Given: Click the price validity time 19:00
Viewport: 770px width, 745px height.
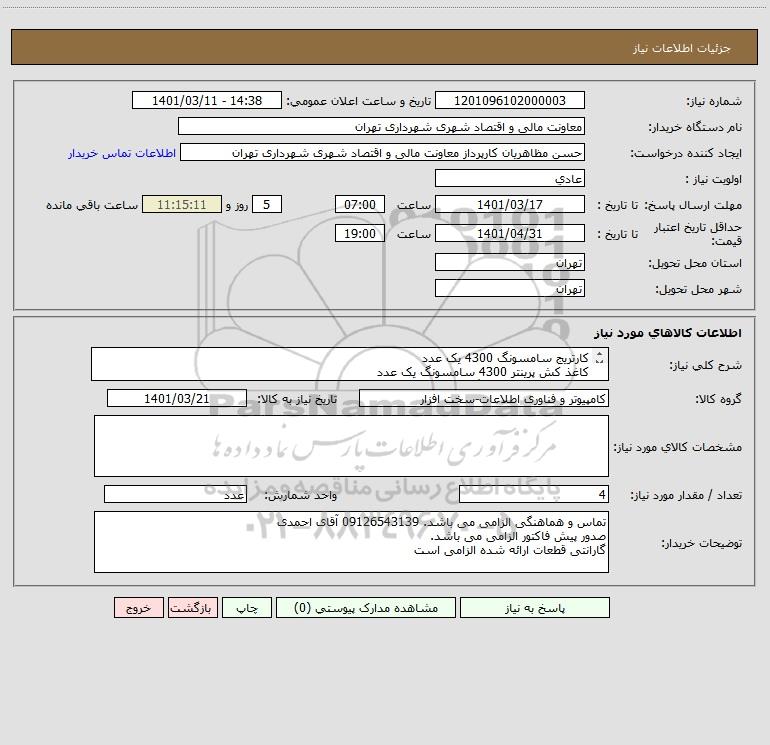Looking at the screenshot, I should (x=359, y=233).
